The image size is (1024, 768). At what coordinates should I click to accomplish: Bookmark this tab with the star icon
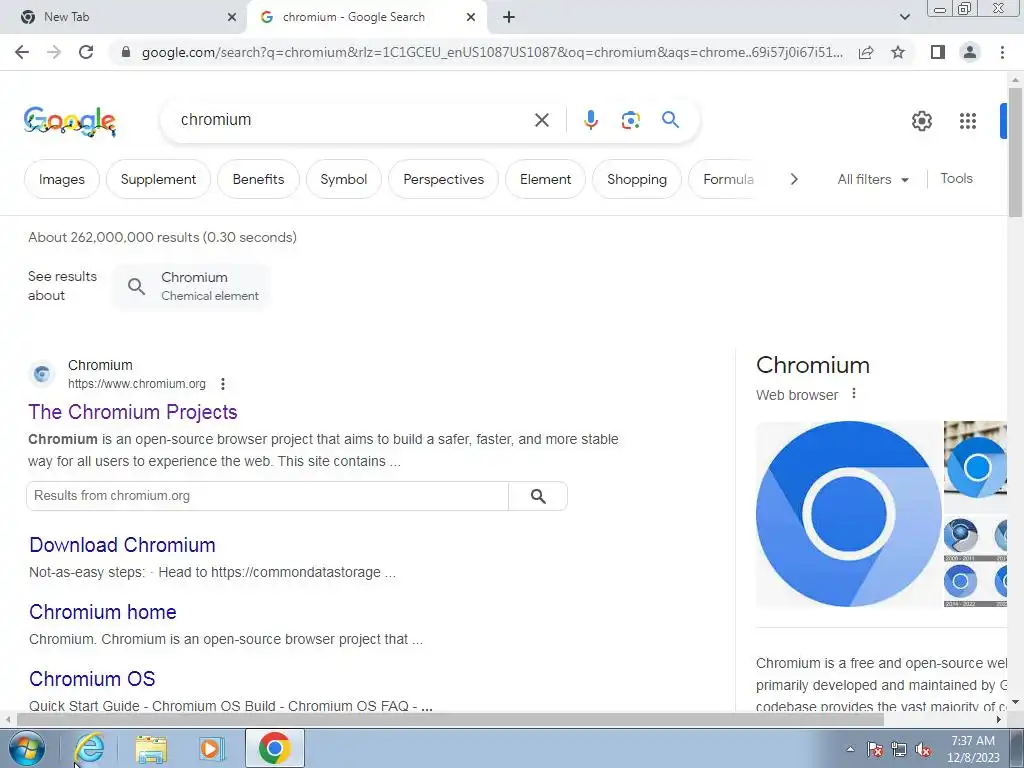click(898, 52)
